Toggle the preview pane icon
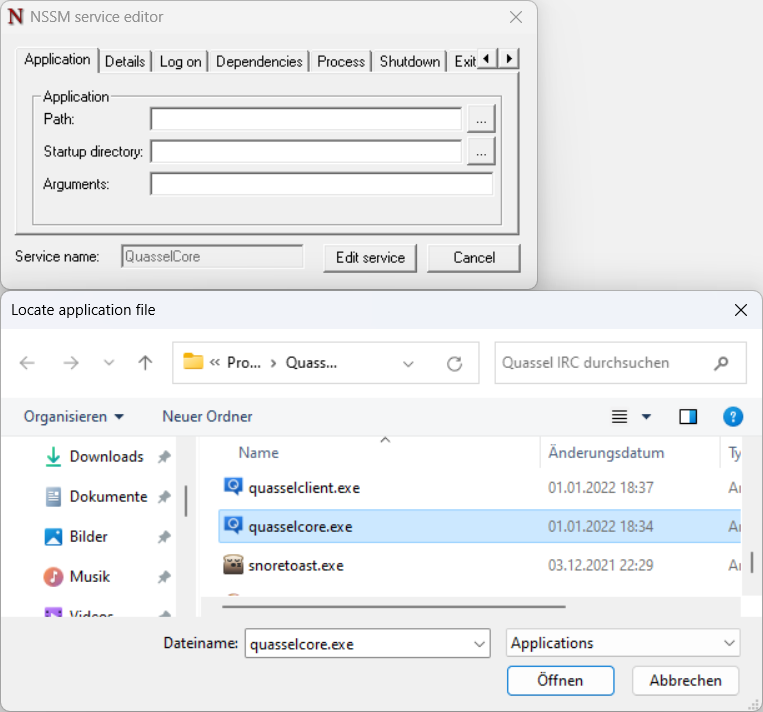The image size is (763, 712). (x=688, y=417)
